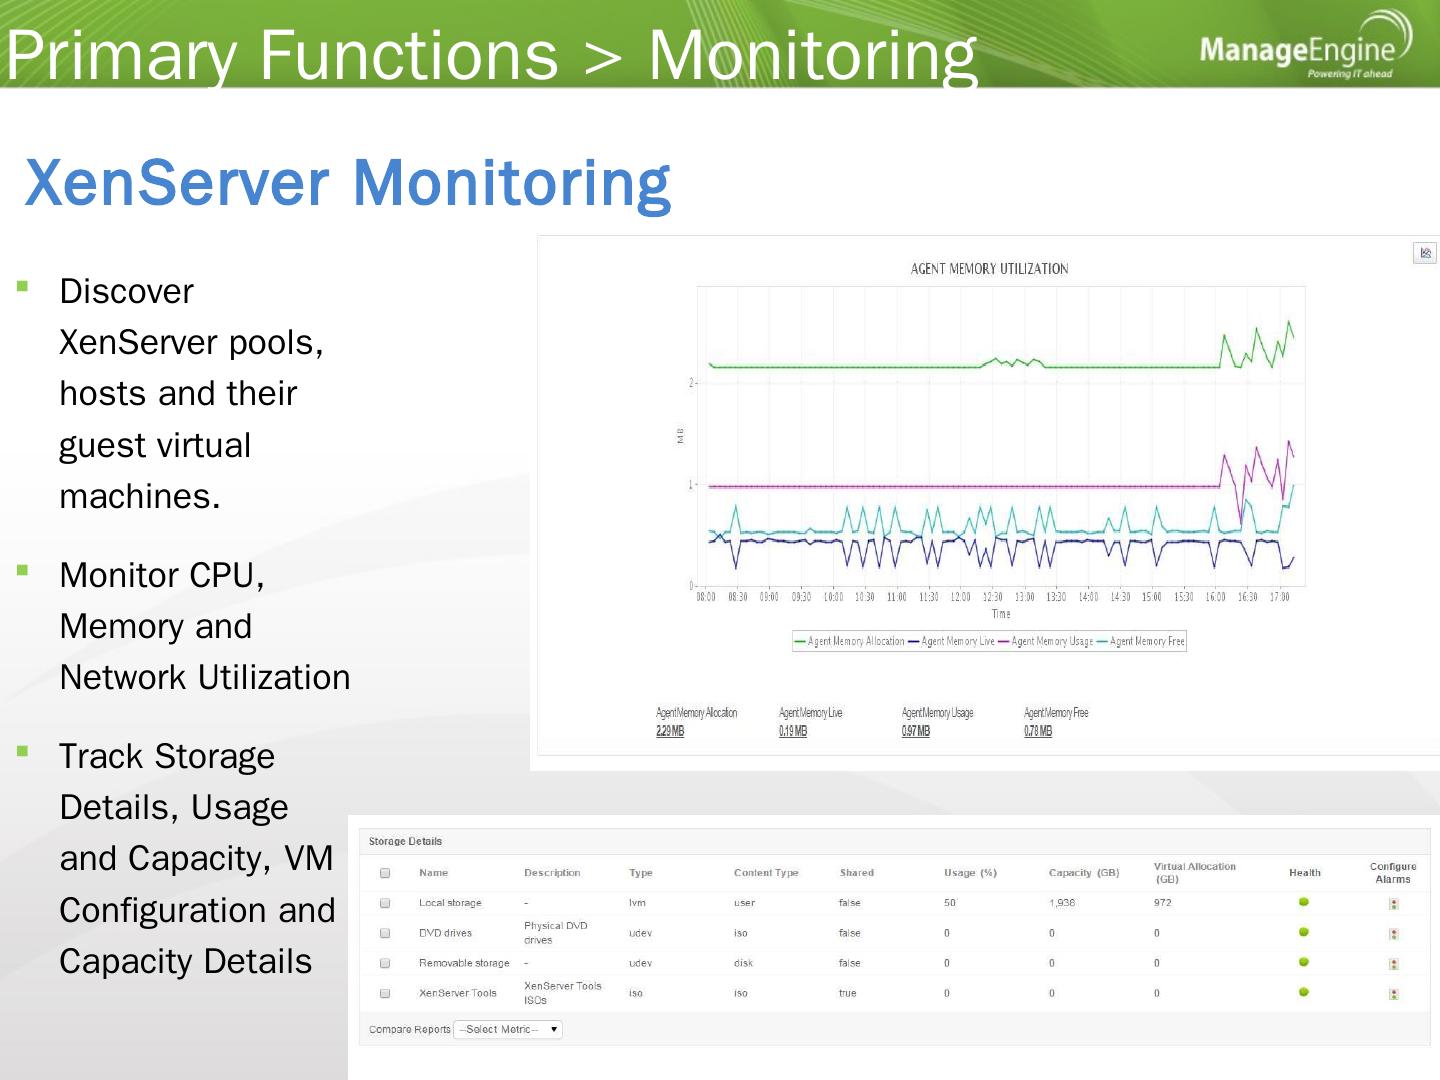Check the Local storage row checkbox

tap(385, 903)
